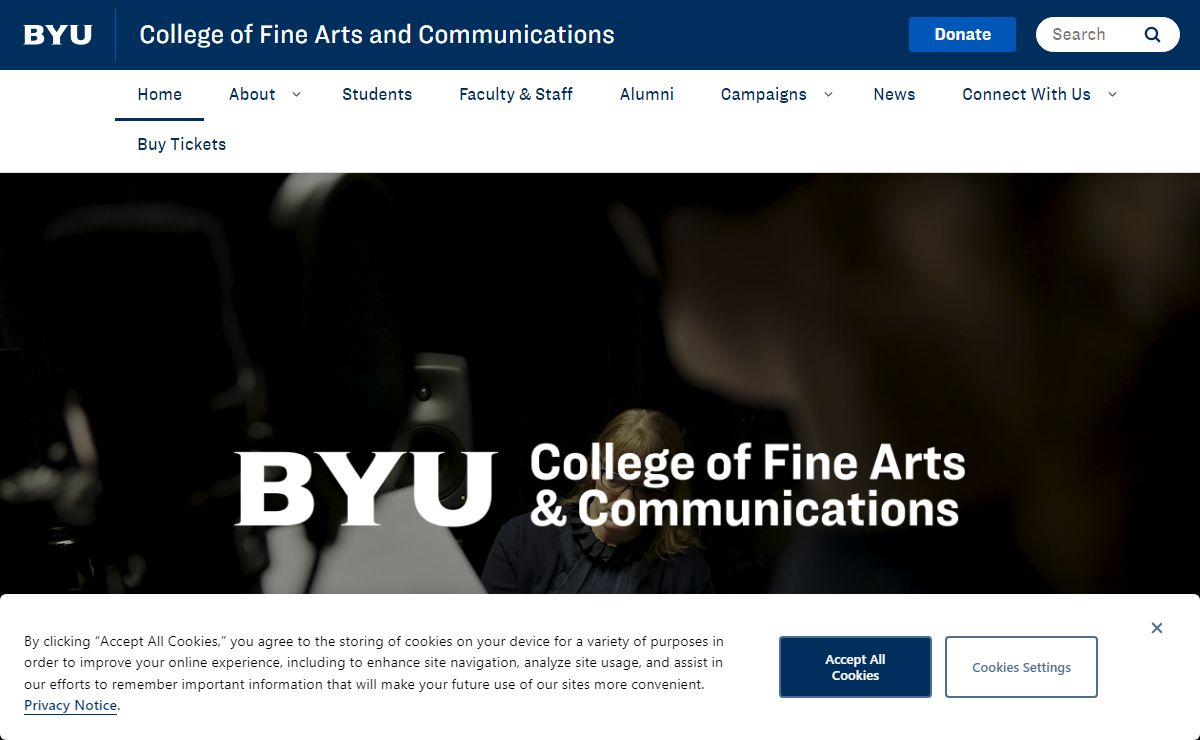Open the Alumni menu item

[x=647, y=94]
